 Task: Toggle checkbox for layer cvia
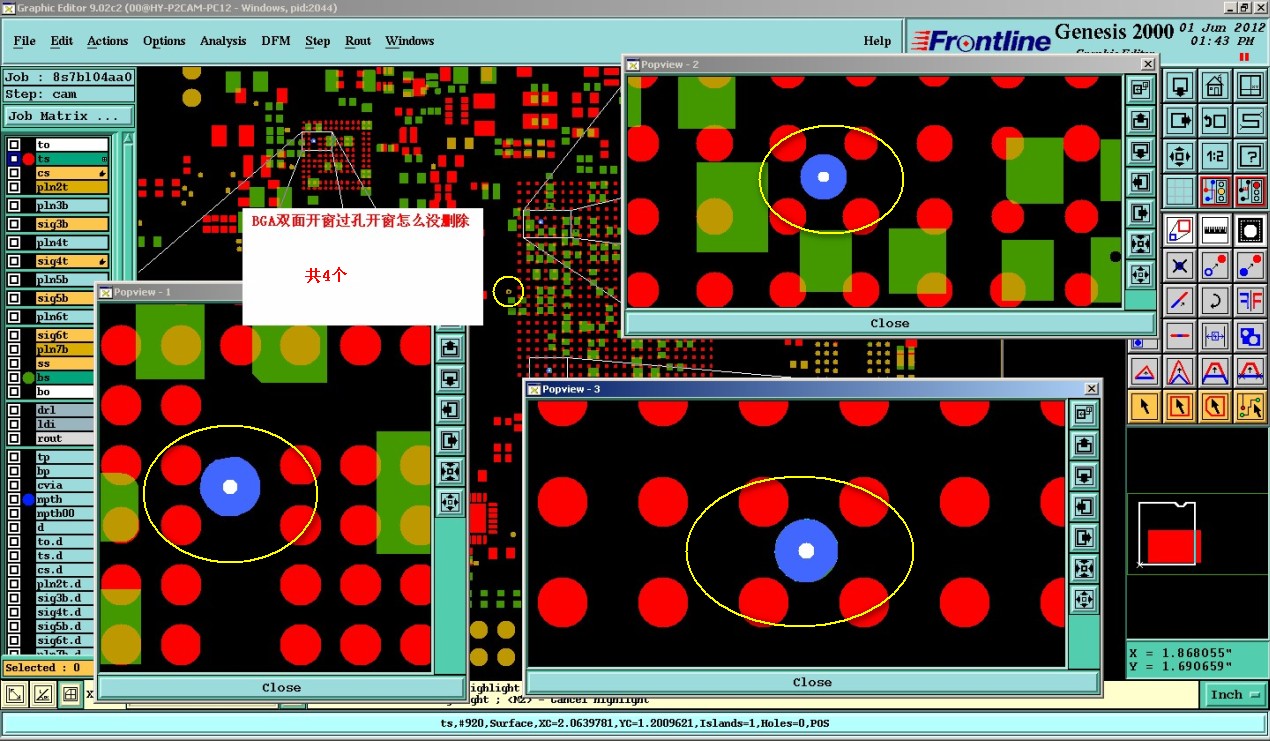pyautogui.click(x=14, y=485)
